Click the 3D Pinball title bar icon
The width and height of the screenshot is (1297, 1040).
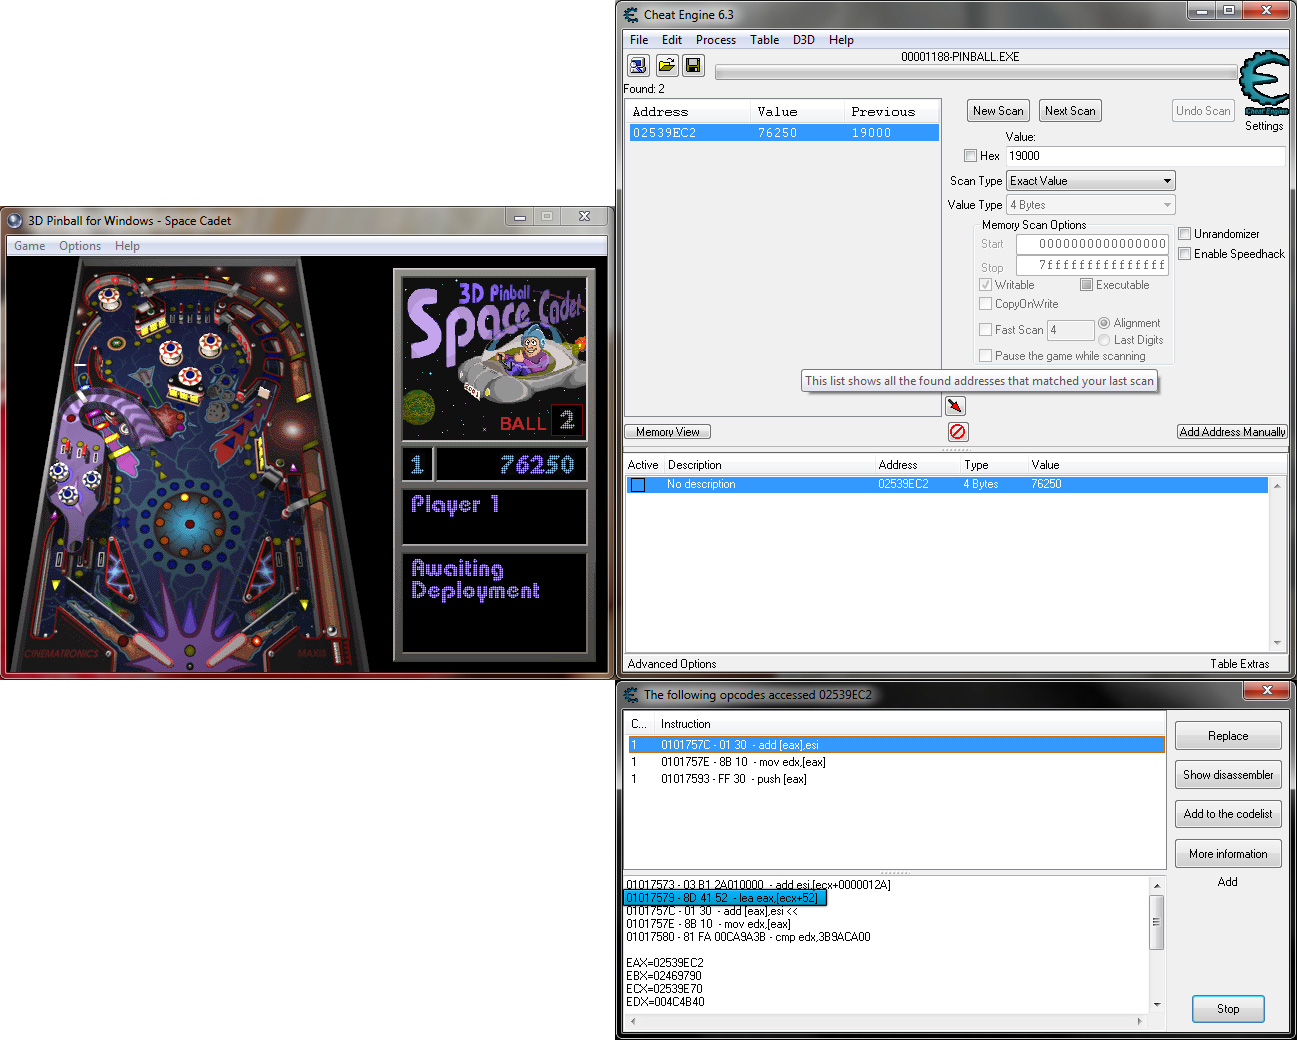point(15,221)
